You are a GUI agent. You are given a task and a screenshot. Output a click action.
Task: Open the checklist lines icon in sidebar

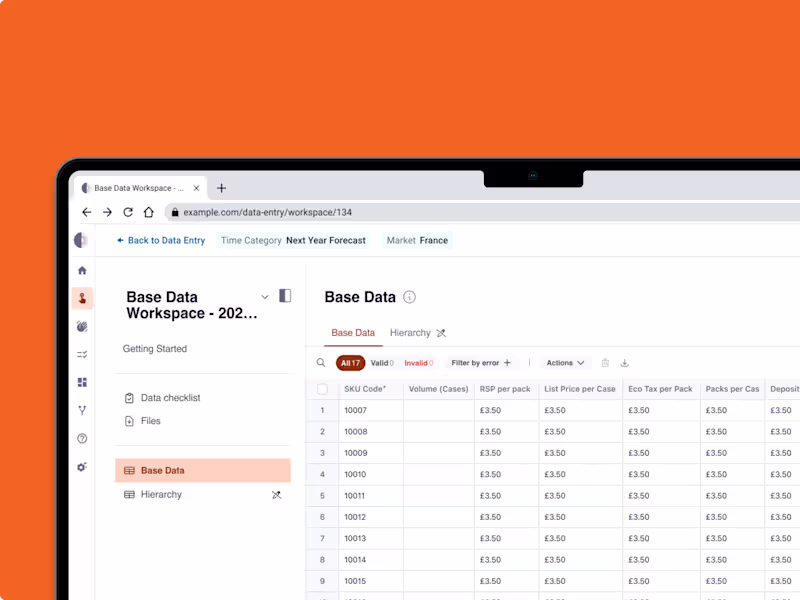(82, 354)
